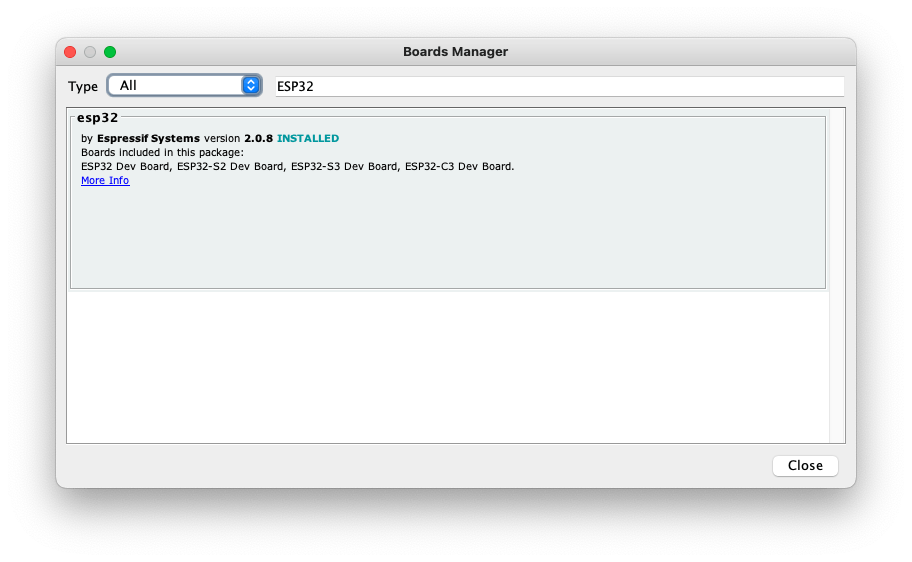Click the vertical scrollbar track of the list
The height and width of the screenshot is (562, 912).
click(837, 275)
